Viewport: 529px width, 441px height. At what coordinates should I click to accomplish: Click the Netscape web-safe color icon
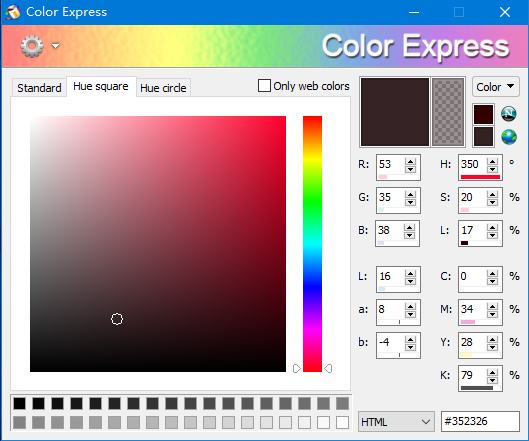tap(508, 114)
